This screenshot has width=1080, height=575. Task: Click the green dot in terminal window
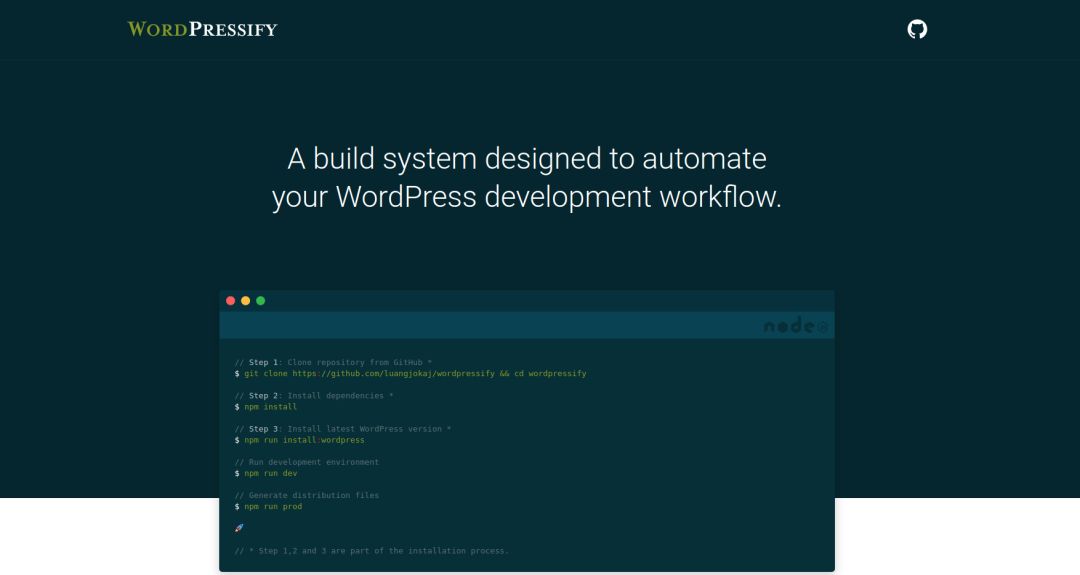260,301
